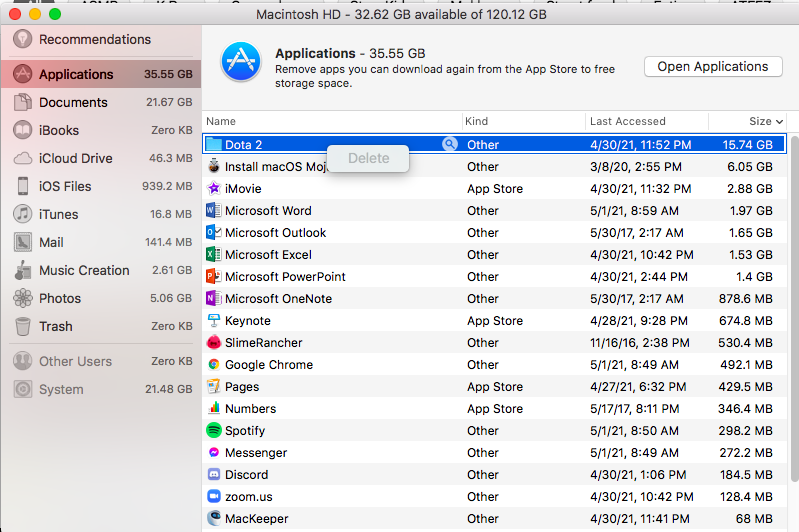The height and width of the screenshot is (532, 799).
Task: Click the 3/8/20, 2:55 PM date cell
Action: tap(636, 167)
